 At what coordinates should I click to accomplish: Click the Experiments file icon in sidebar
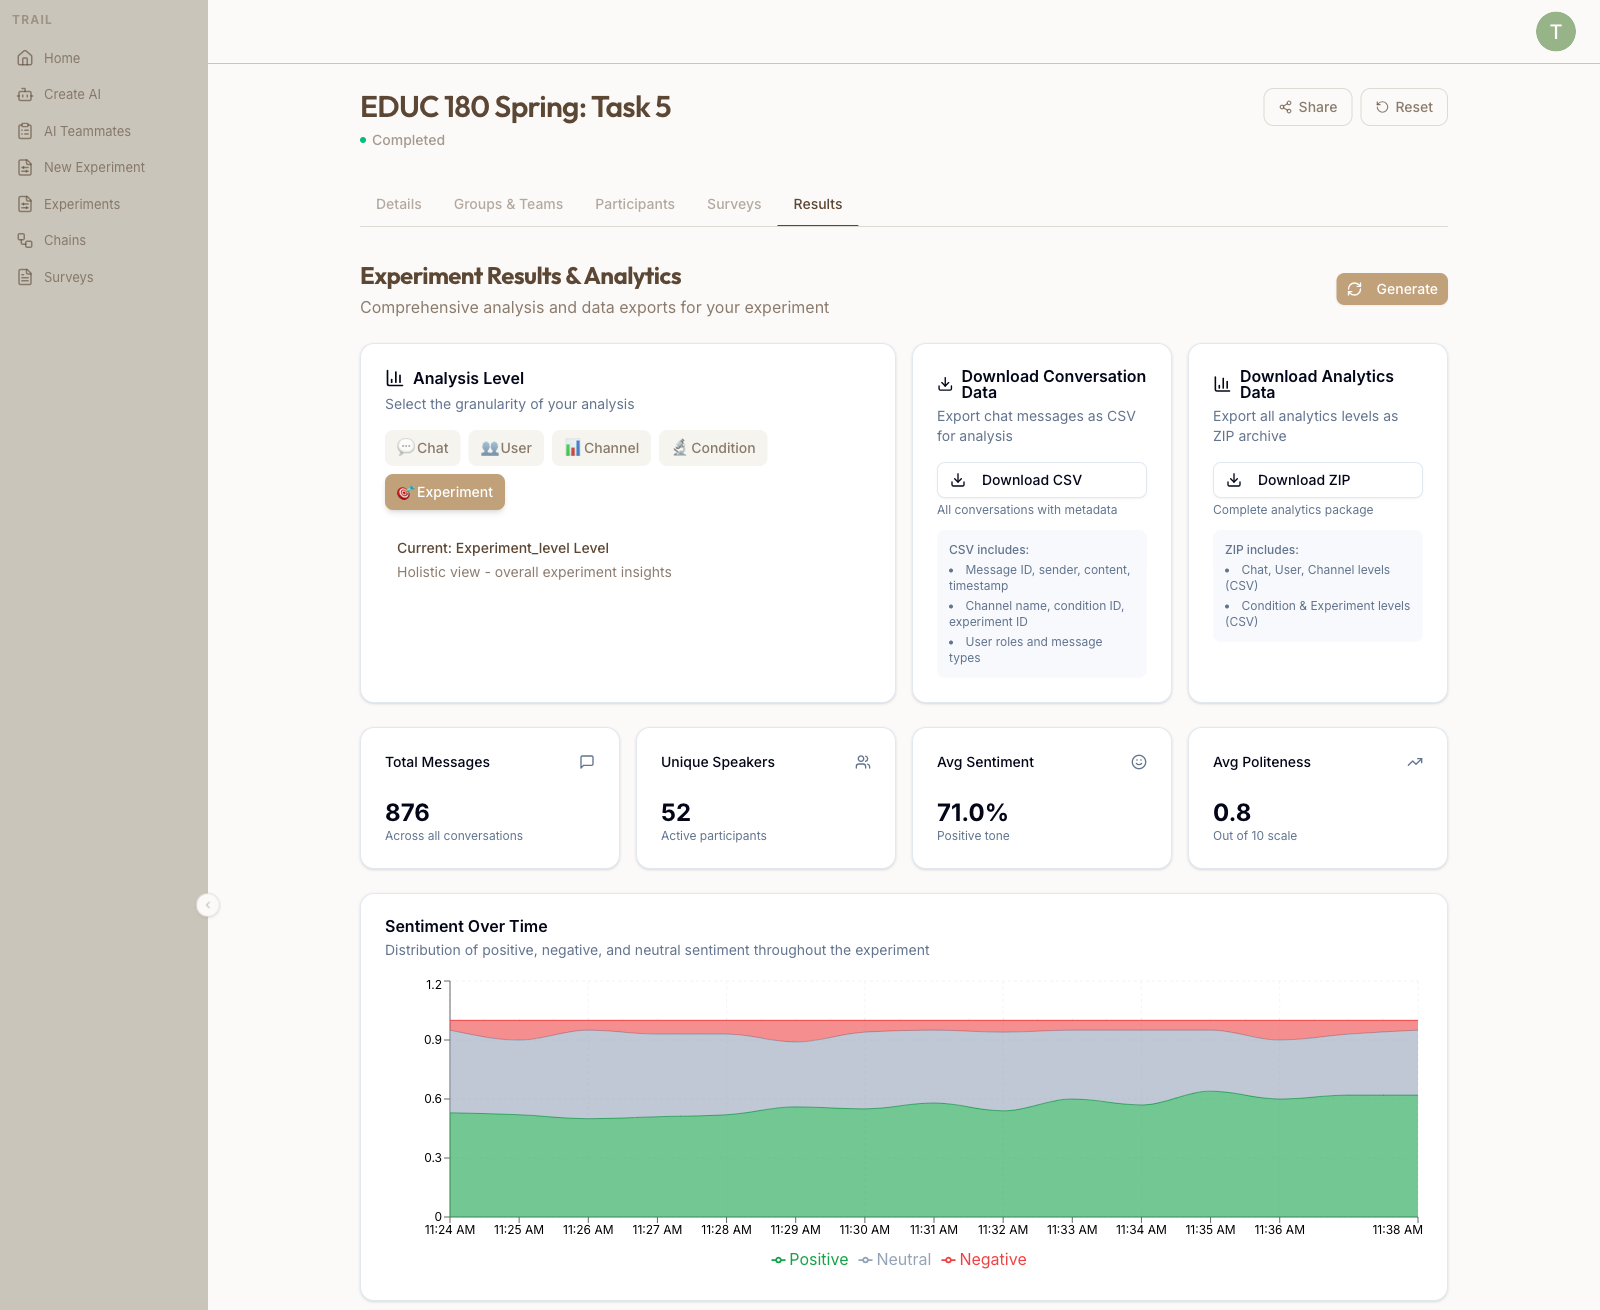coord(25,204)
